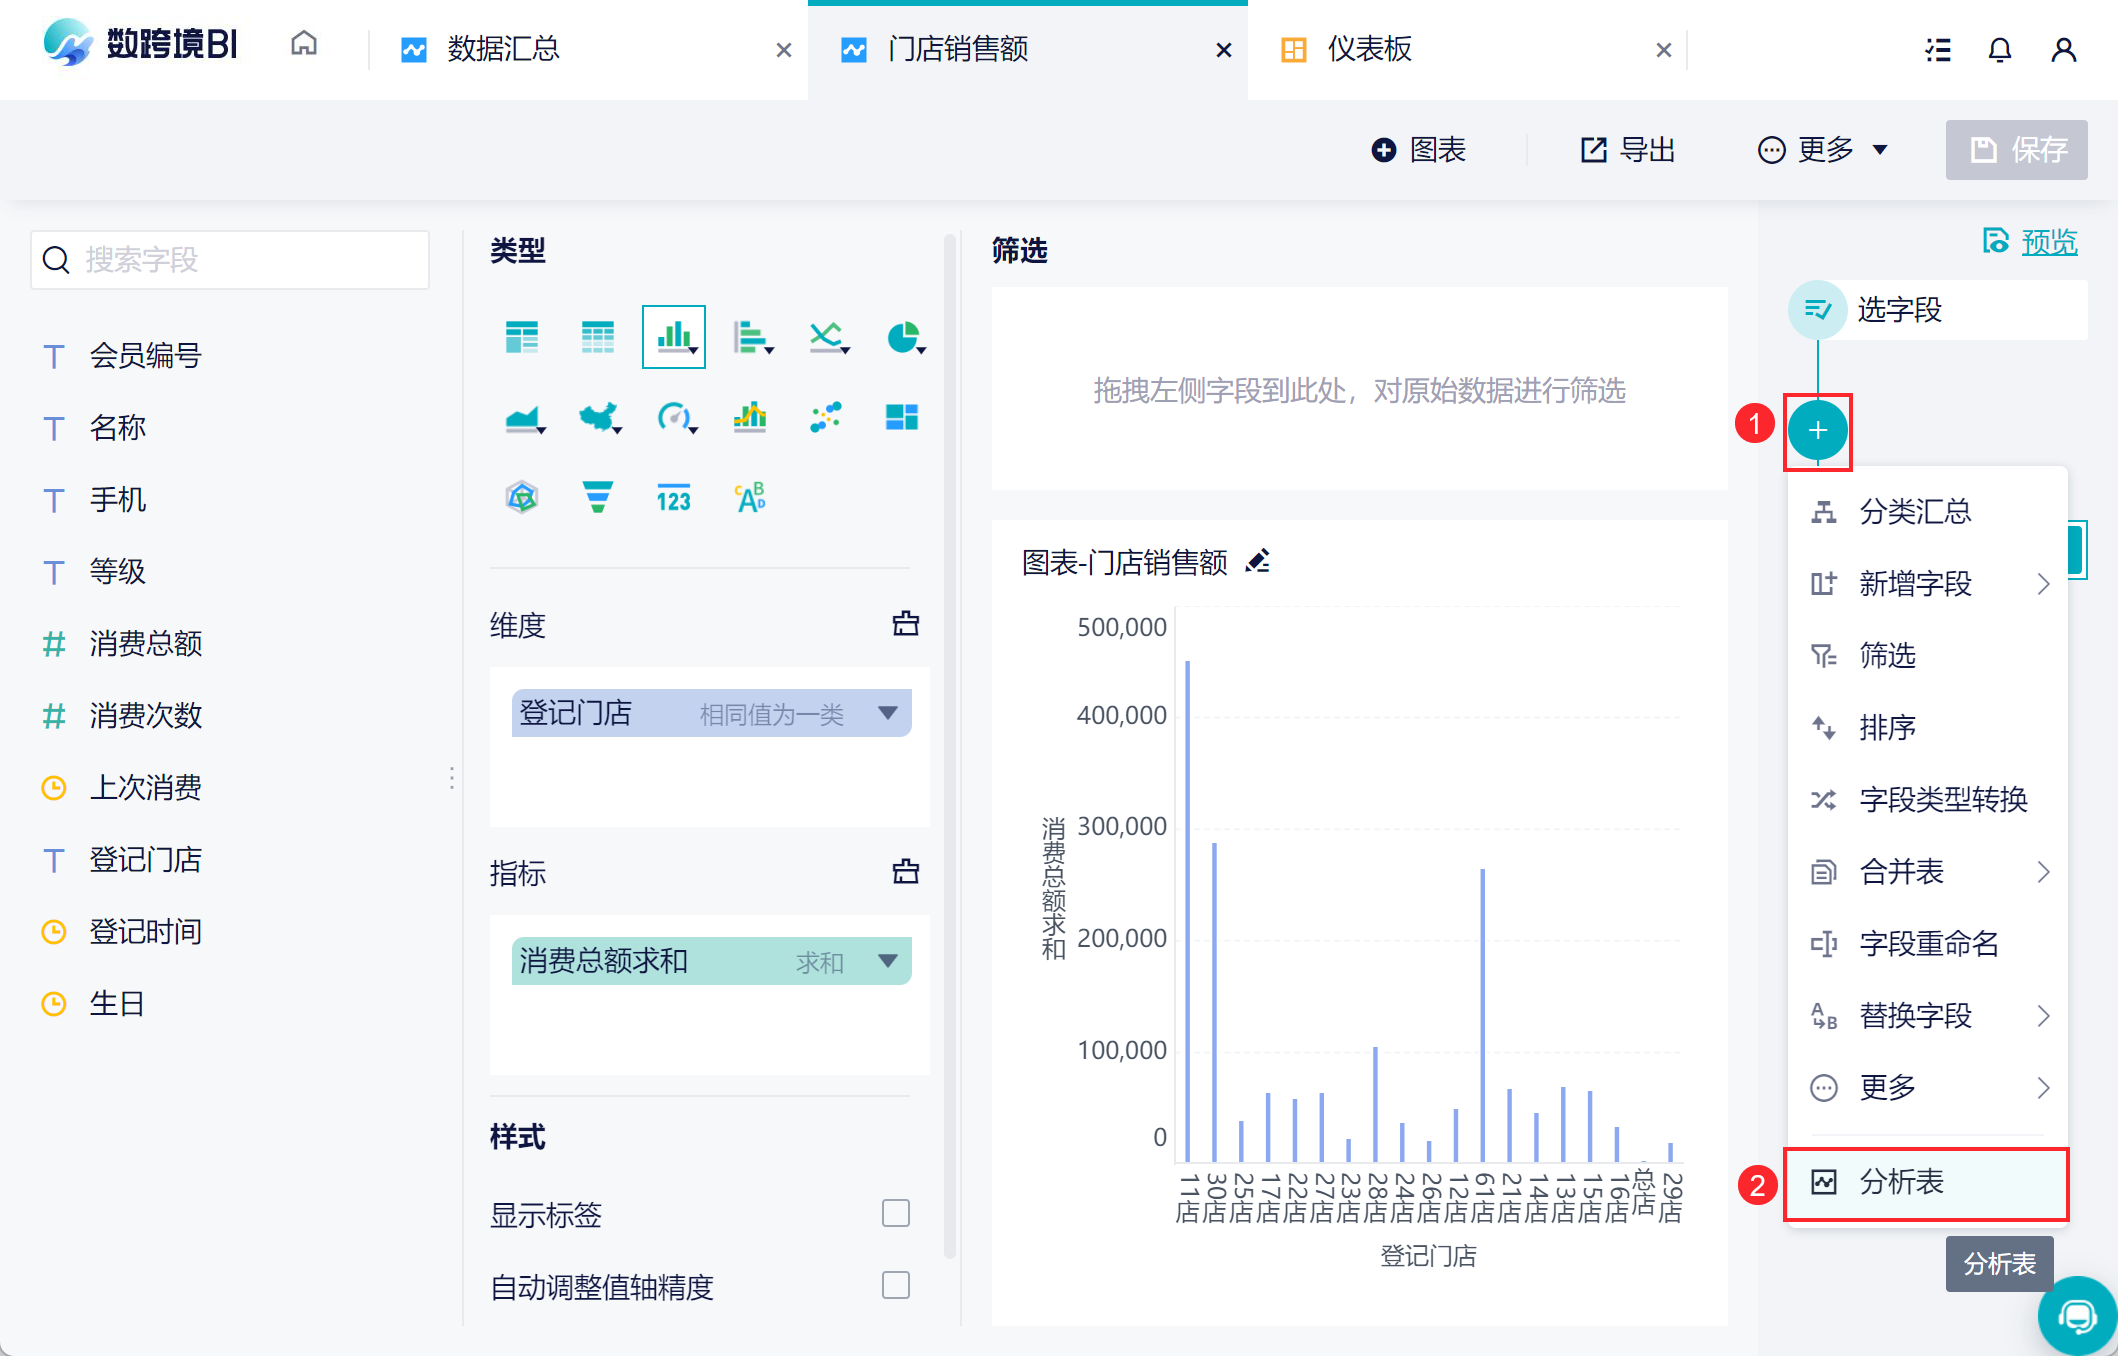
Task: Open the notification bell icon
Action: [x=1999, y=50]
